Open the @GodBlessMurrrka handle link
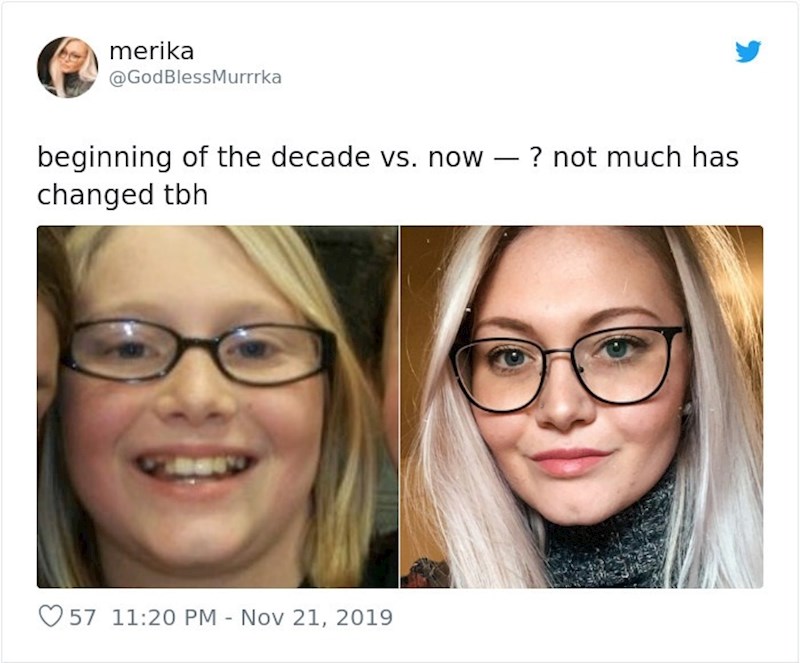This screenshot has height=663, width=800. click(195, 76)
